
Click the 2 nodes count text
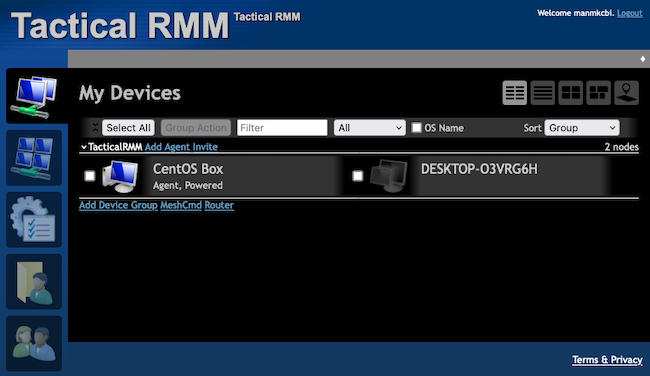pyautogui.click(x=621, y=147)
